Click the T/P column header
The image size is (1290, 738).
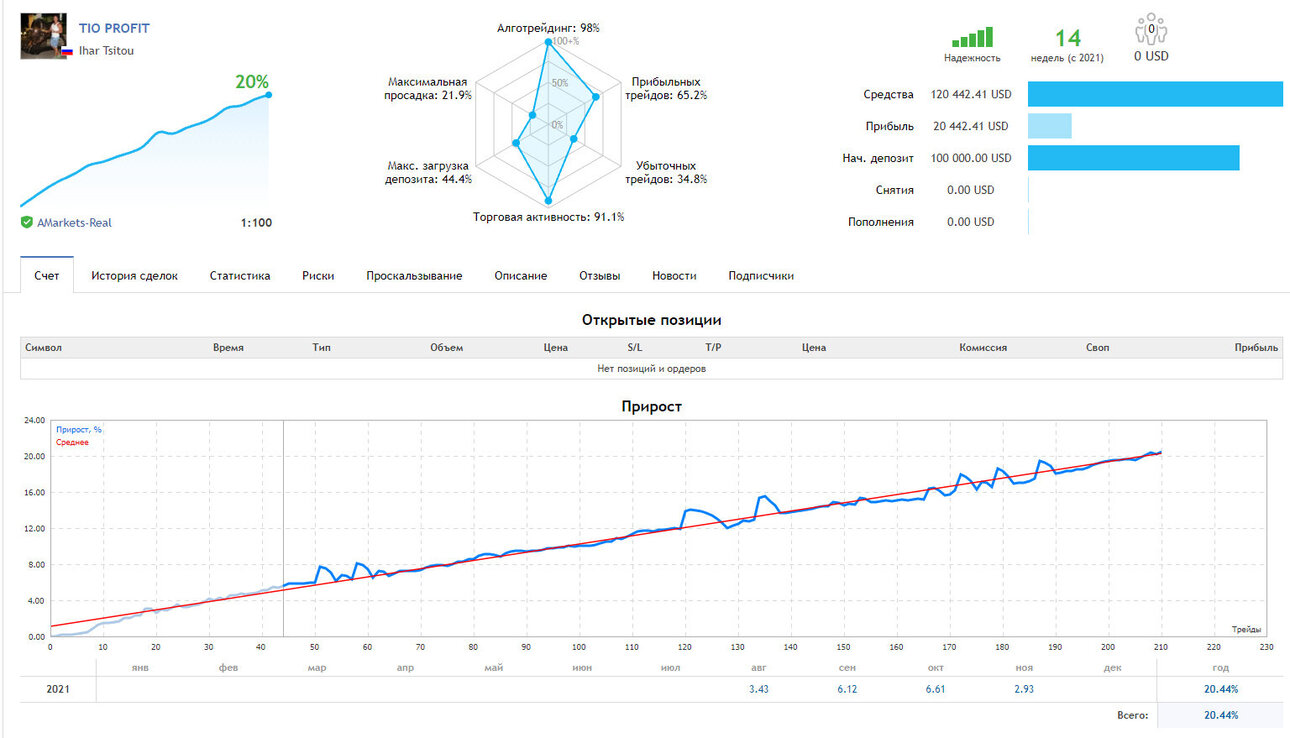[713, 348]
